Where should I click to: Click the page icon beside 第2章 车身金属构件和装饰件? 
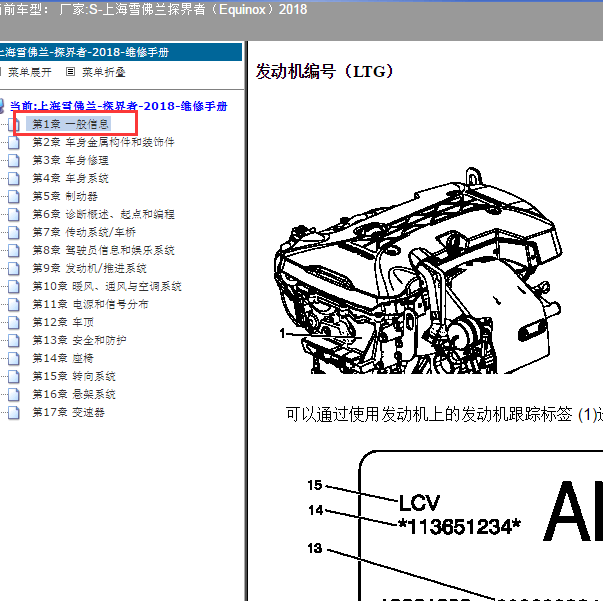(x=14, y=142)
